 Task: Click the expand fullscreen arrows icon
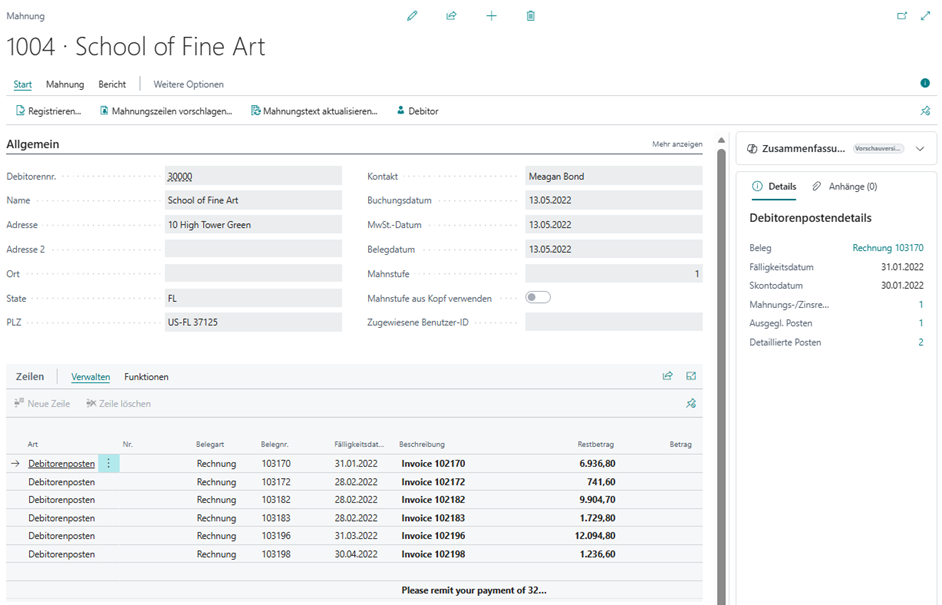[924, 16]
